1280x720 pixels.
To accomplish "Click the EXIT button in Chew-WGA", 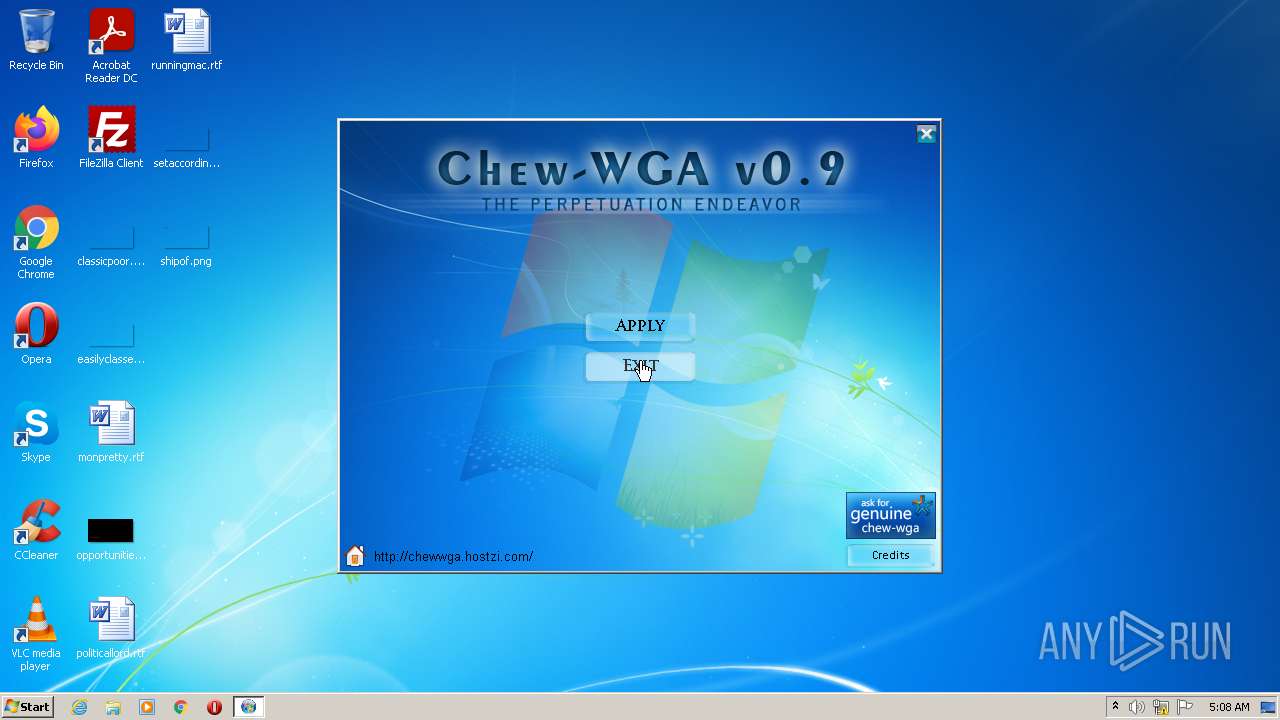I will click(640, 366).
